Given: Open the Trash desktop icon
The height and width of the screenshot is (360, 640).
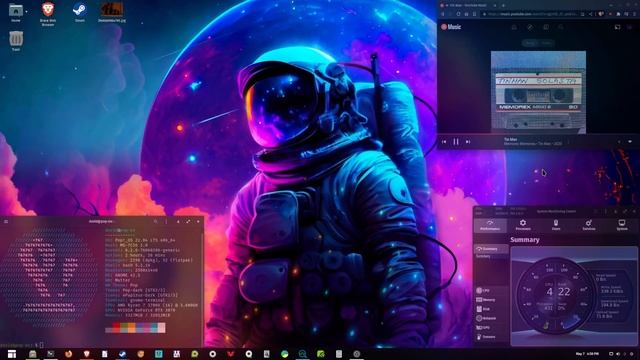Looking at the screenshot, I should (x=16, y=41).
